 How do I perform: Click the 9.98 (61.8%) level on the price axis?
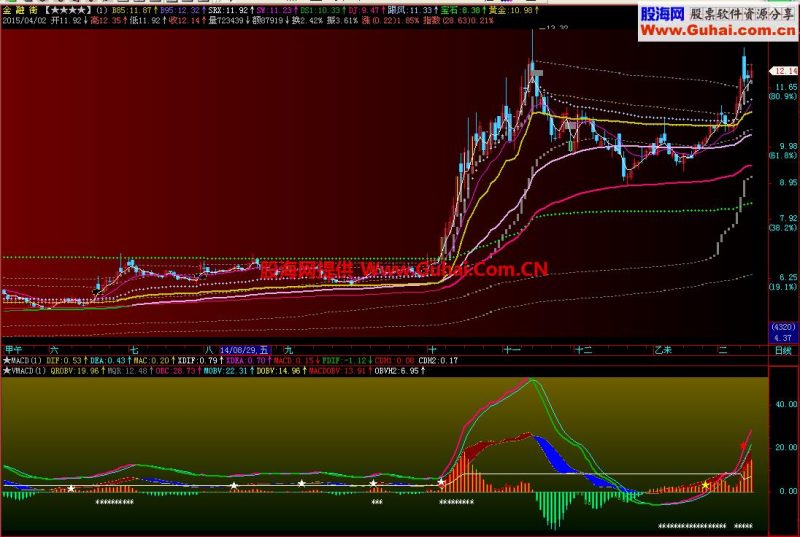(784, 150)
